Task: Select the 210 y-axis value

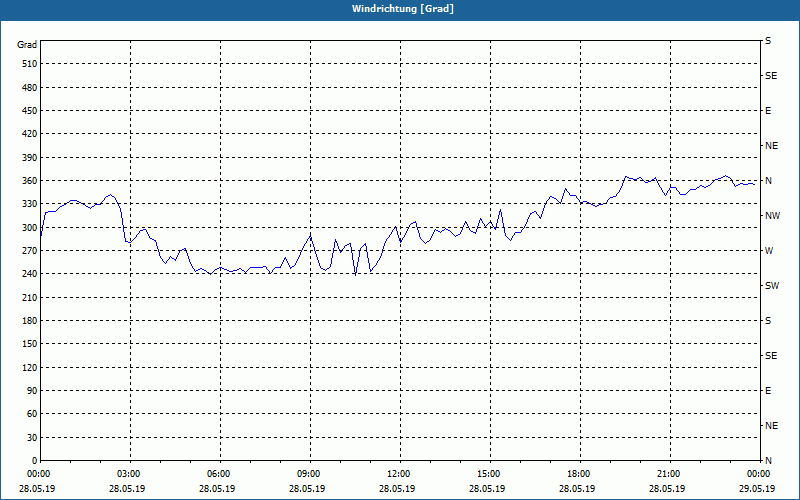Action: [30, 297]
